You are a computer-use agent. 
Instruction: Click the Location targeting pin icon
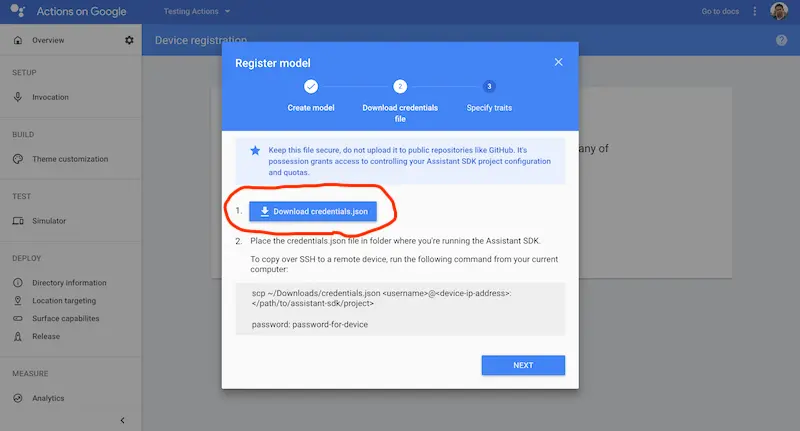[x=18, y=300]
